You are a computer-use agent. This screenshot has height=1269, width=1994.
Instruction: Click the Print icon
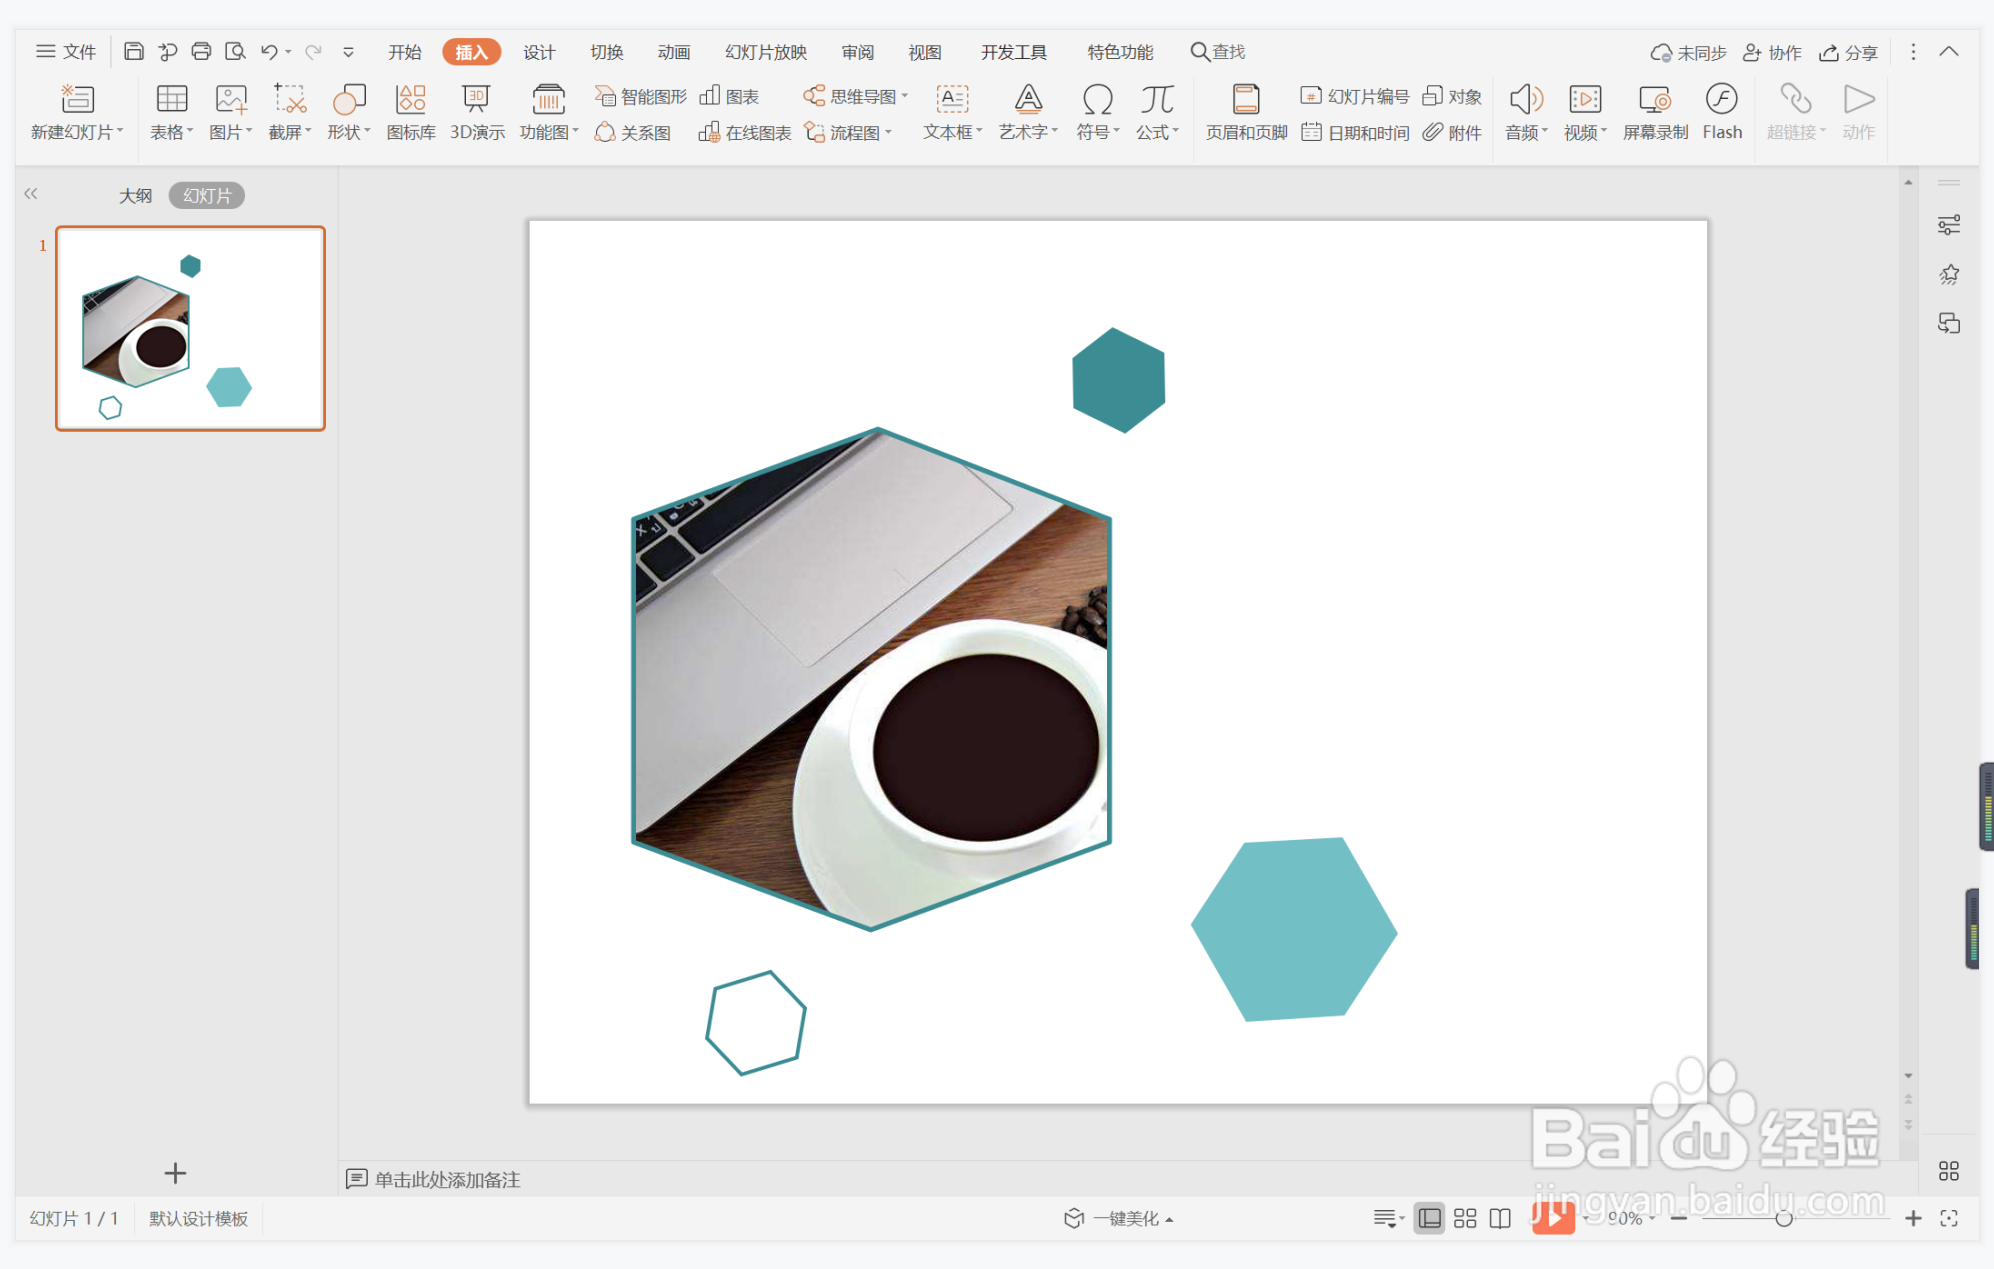tap(201, 51)
